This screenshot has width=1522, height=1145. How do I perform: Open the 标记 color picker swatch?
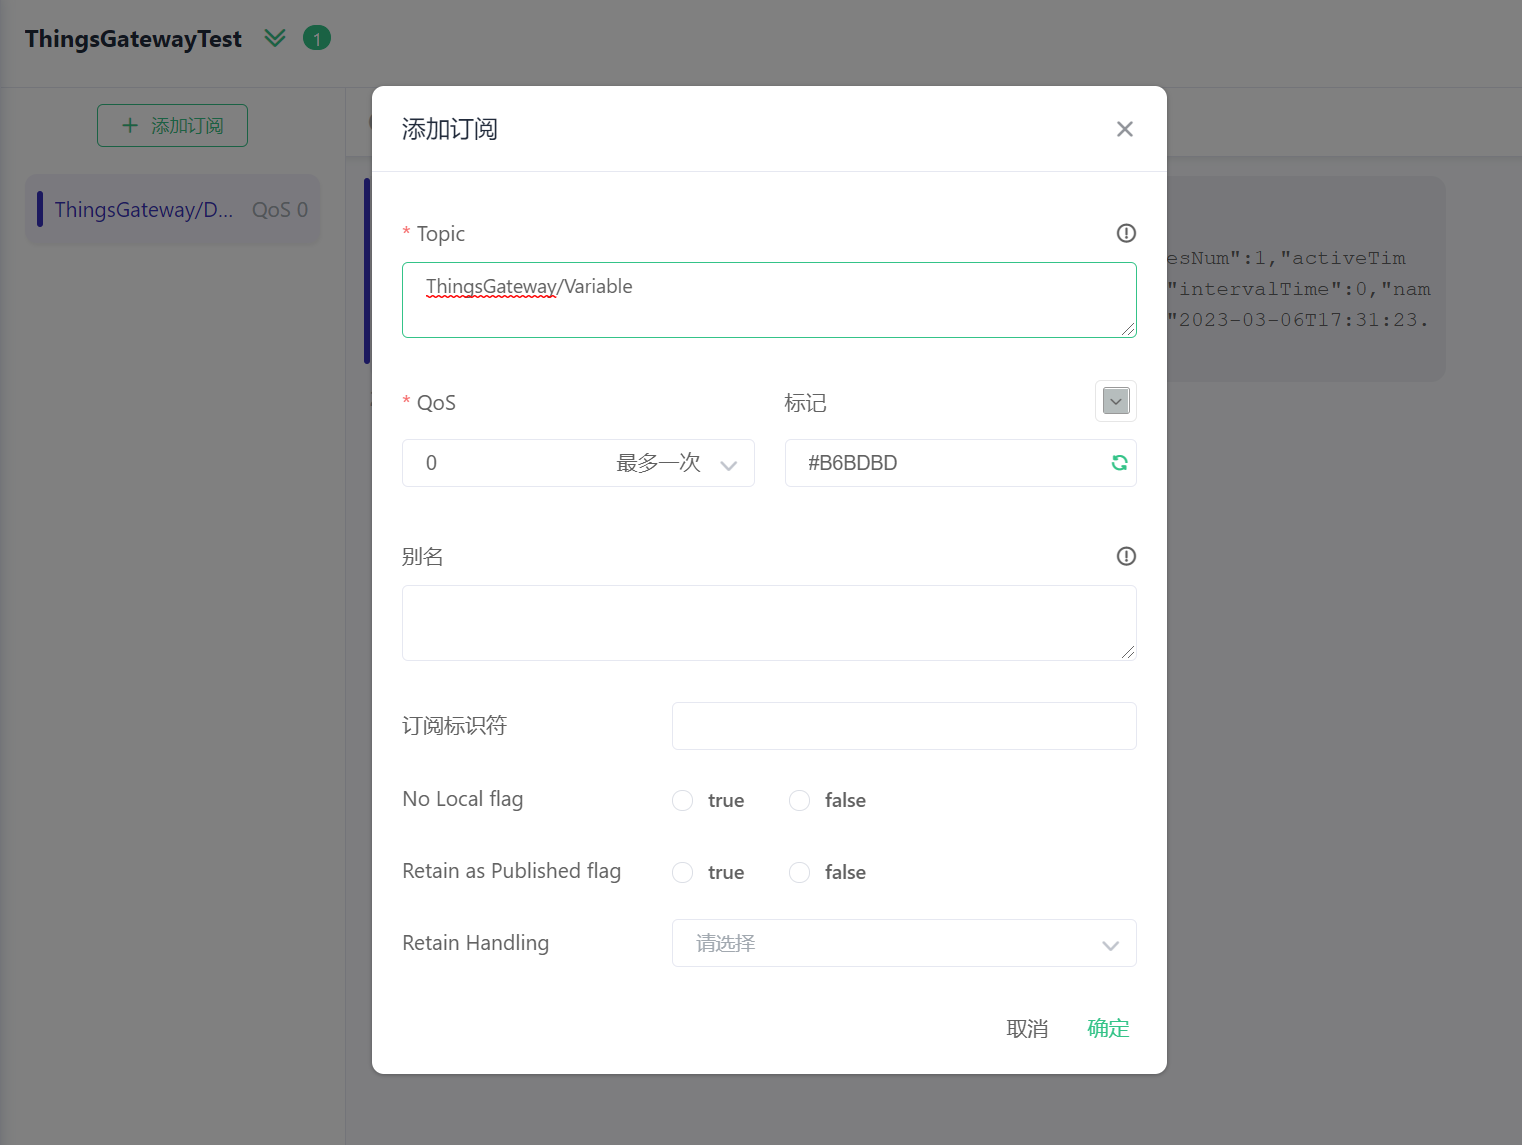(1116, 401)
